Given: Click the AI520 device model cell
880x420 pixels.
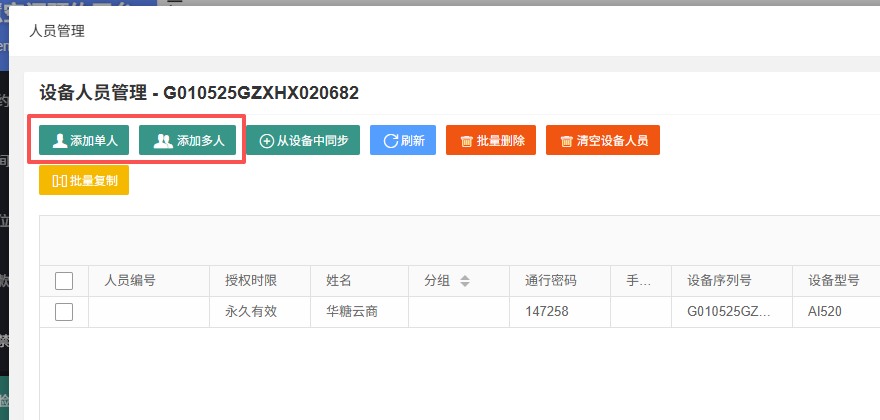Looking at the screenshot, I should [x=836, y=312].
